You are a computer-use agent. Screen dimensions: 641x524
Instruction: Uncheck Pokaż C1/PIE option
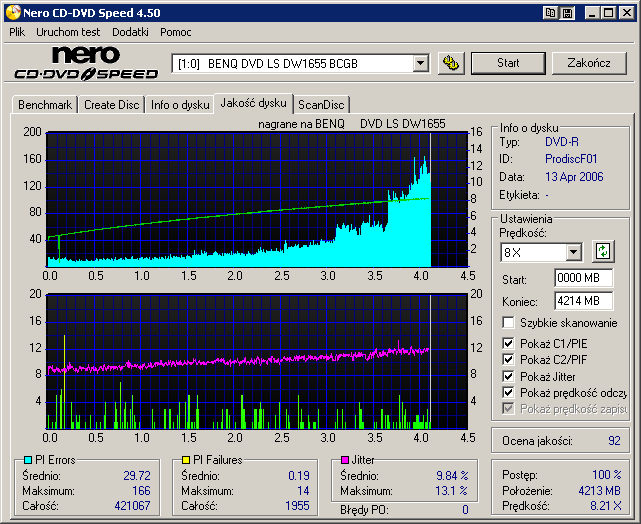[508, 343]
